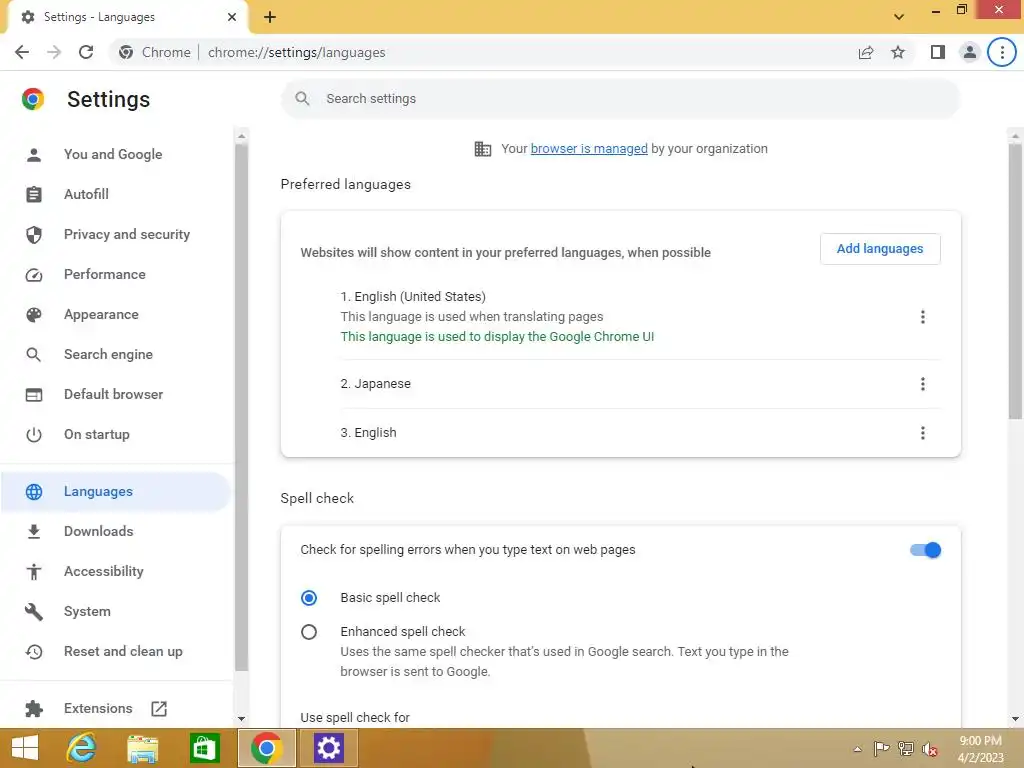Click the muted volume tray icon
This screenshot has width=1024, height=768.
coord(929,749)
